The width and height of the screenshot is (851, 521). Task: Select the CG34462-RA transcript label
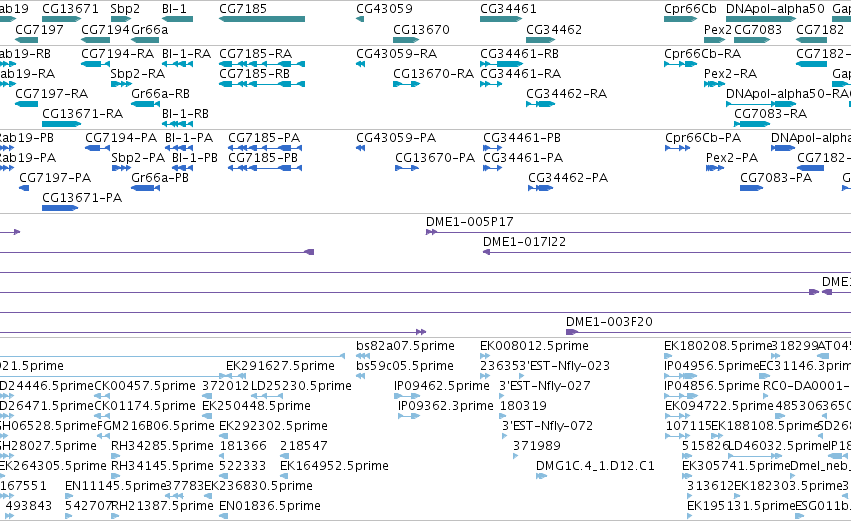click(x=567, y=94)
